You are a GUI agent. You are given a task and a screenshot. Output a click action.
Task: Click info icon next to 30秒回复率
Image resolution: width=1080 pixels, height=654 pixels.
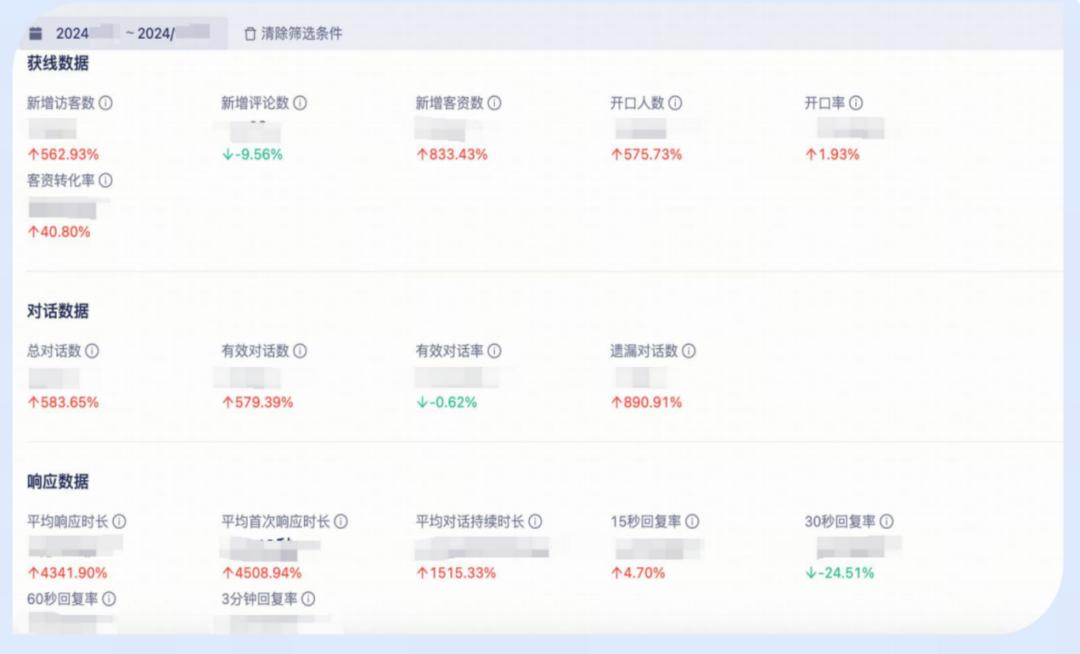pos(886,522)
